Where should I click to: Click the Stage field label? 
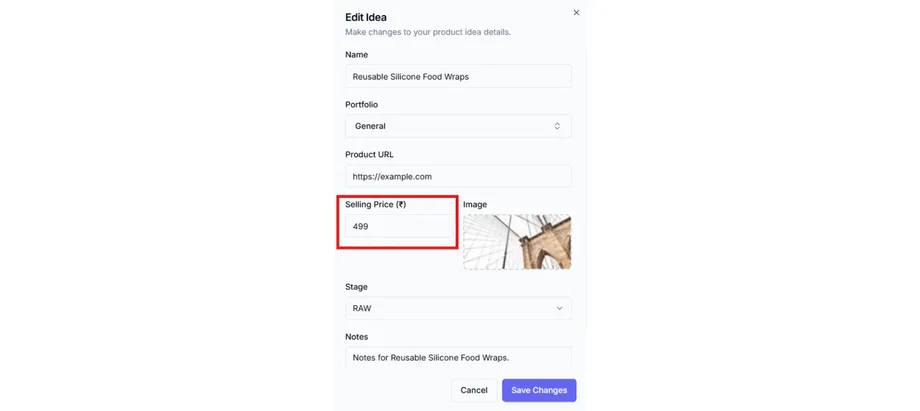(356, 287)
